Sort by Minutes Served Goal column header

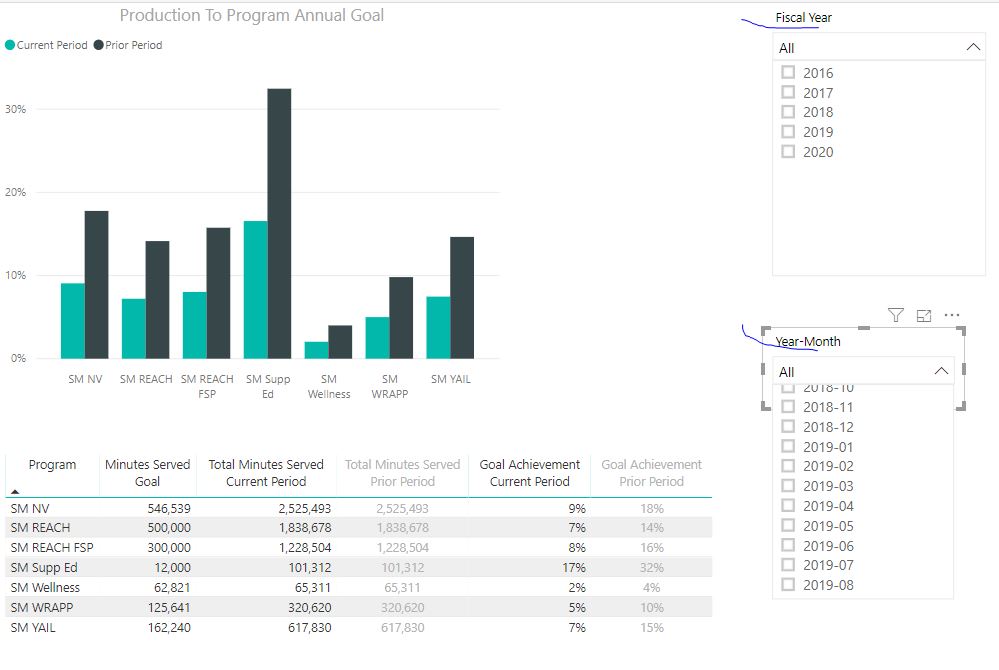tap(147, 473)
